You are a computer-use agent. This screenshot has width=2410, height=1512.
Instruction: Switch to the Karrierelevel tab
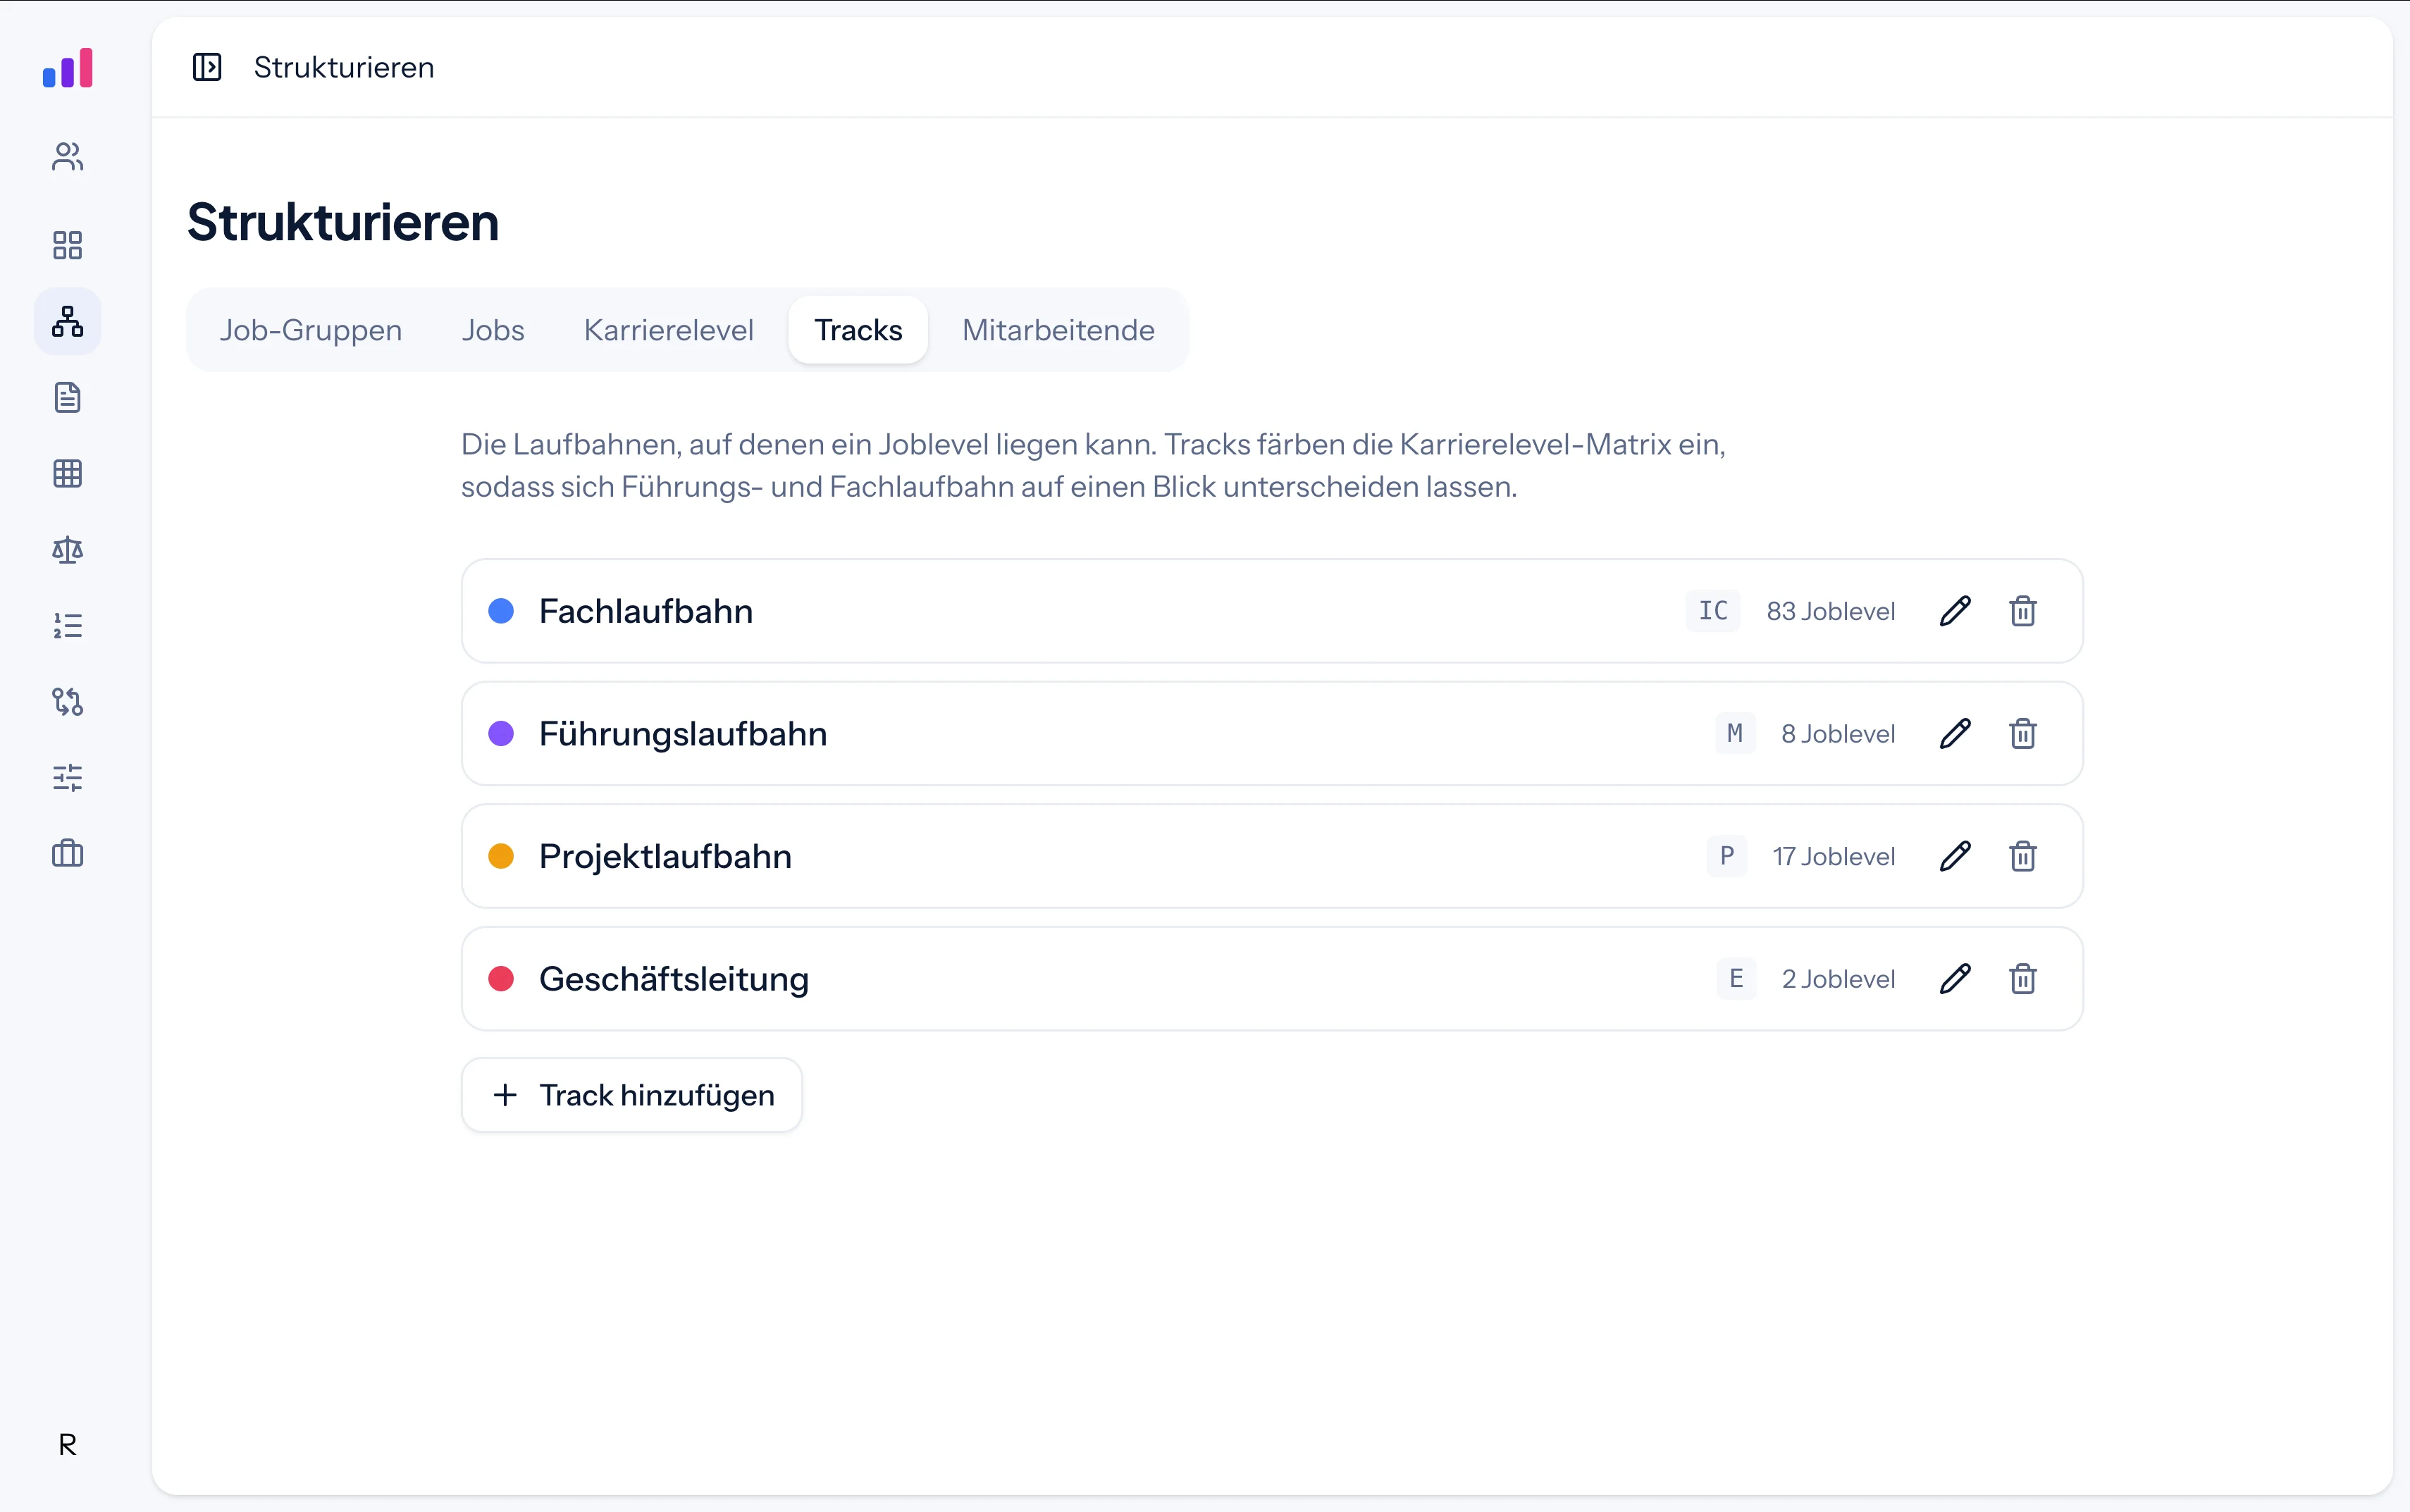668,330
